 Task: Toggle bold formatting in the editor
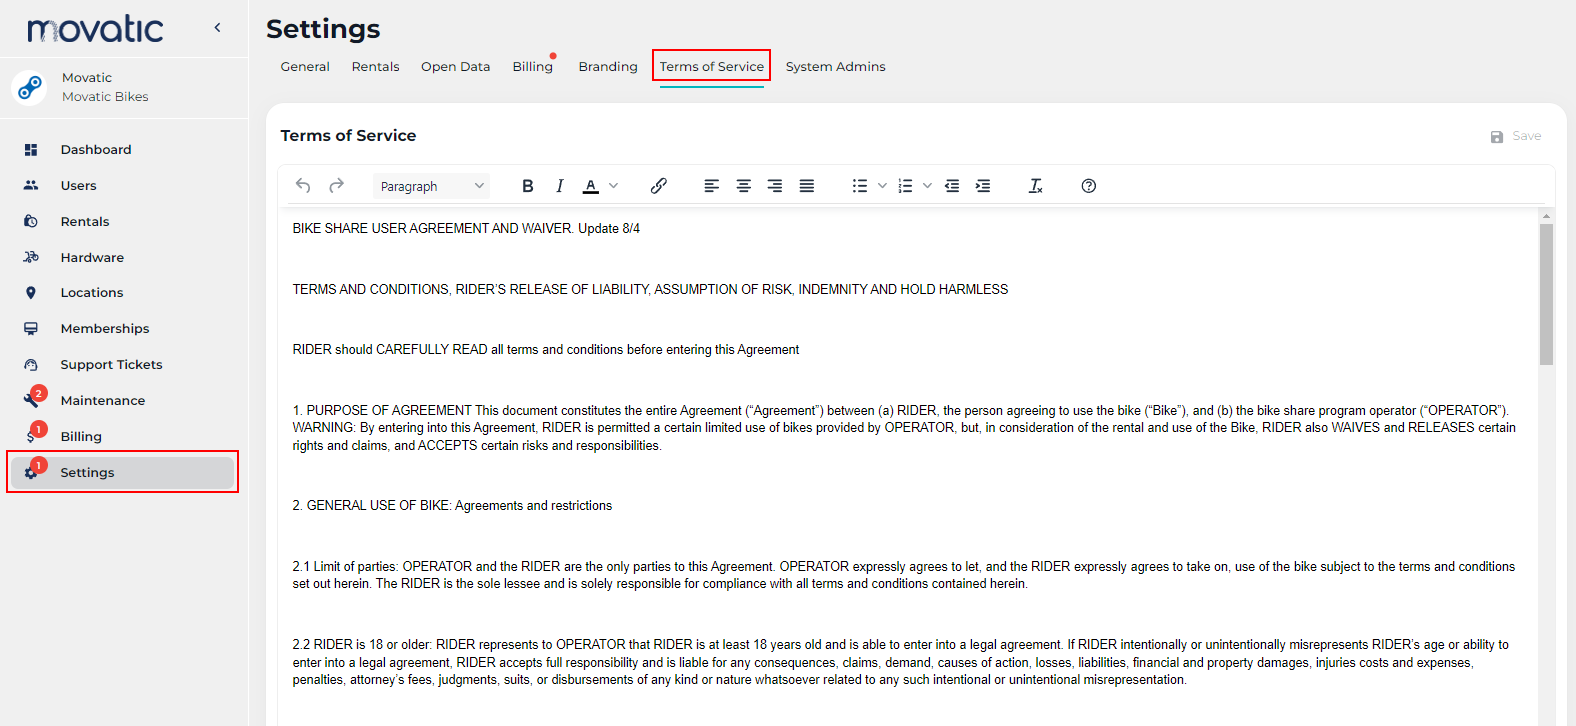coord(528,186)
